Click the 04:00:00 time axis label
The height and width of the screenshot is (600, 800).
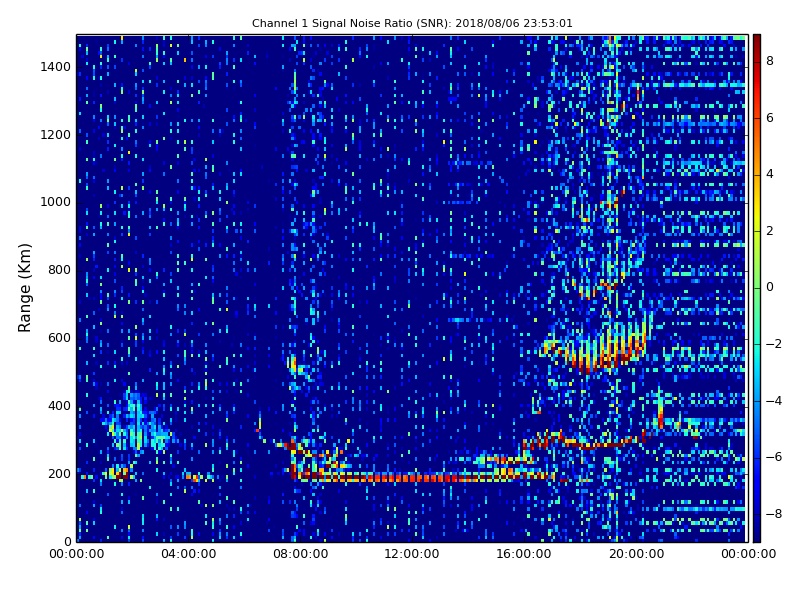pyautogui.click(x=189, y=554)
